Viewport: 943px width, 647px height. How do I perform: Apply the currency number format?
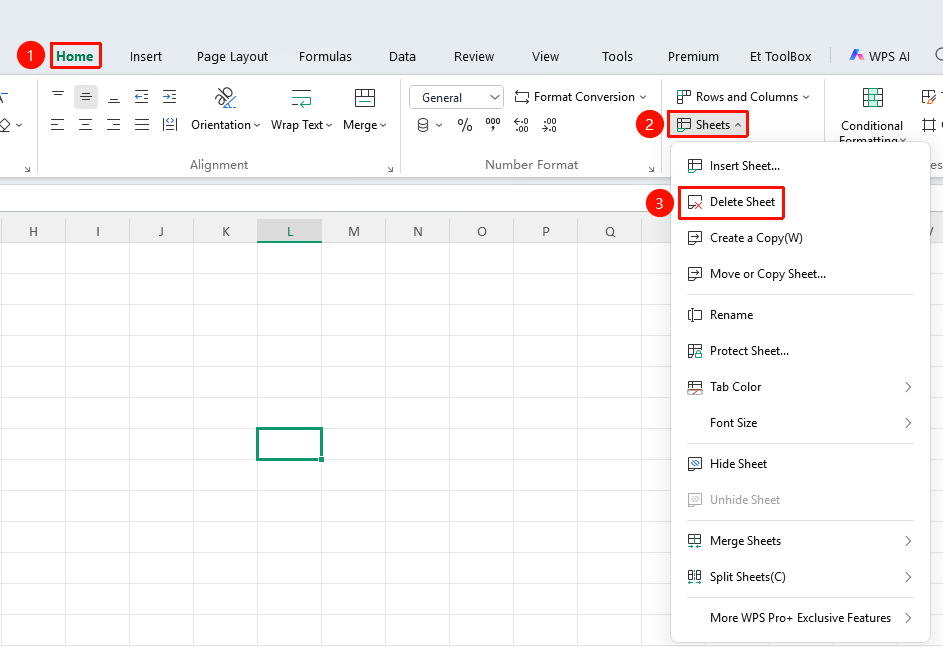423,125
